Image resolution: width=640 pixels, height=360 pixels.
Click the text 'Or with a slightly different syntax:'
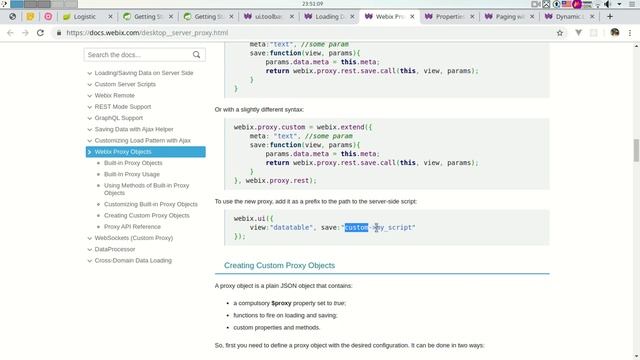(x=259, y=110)
